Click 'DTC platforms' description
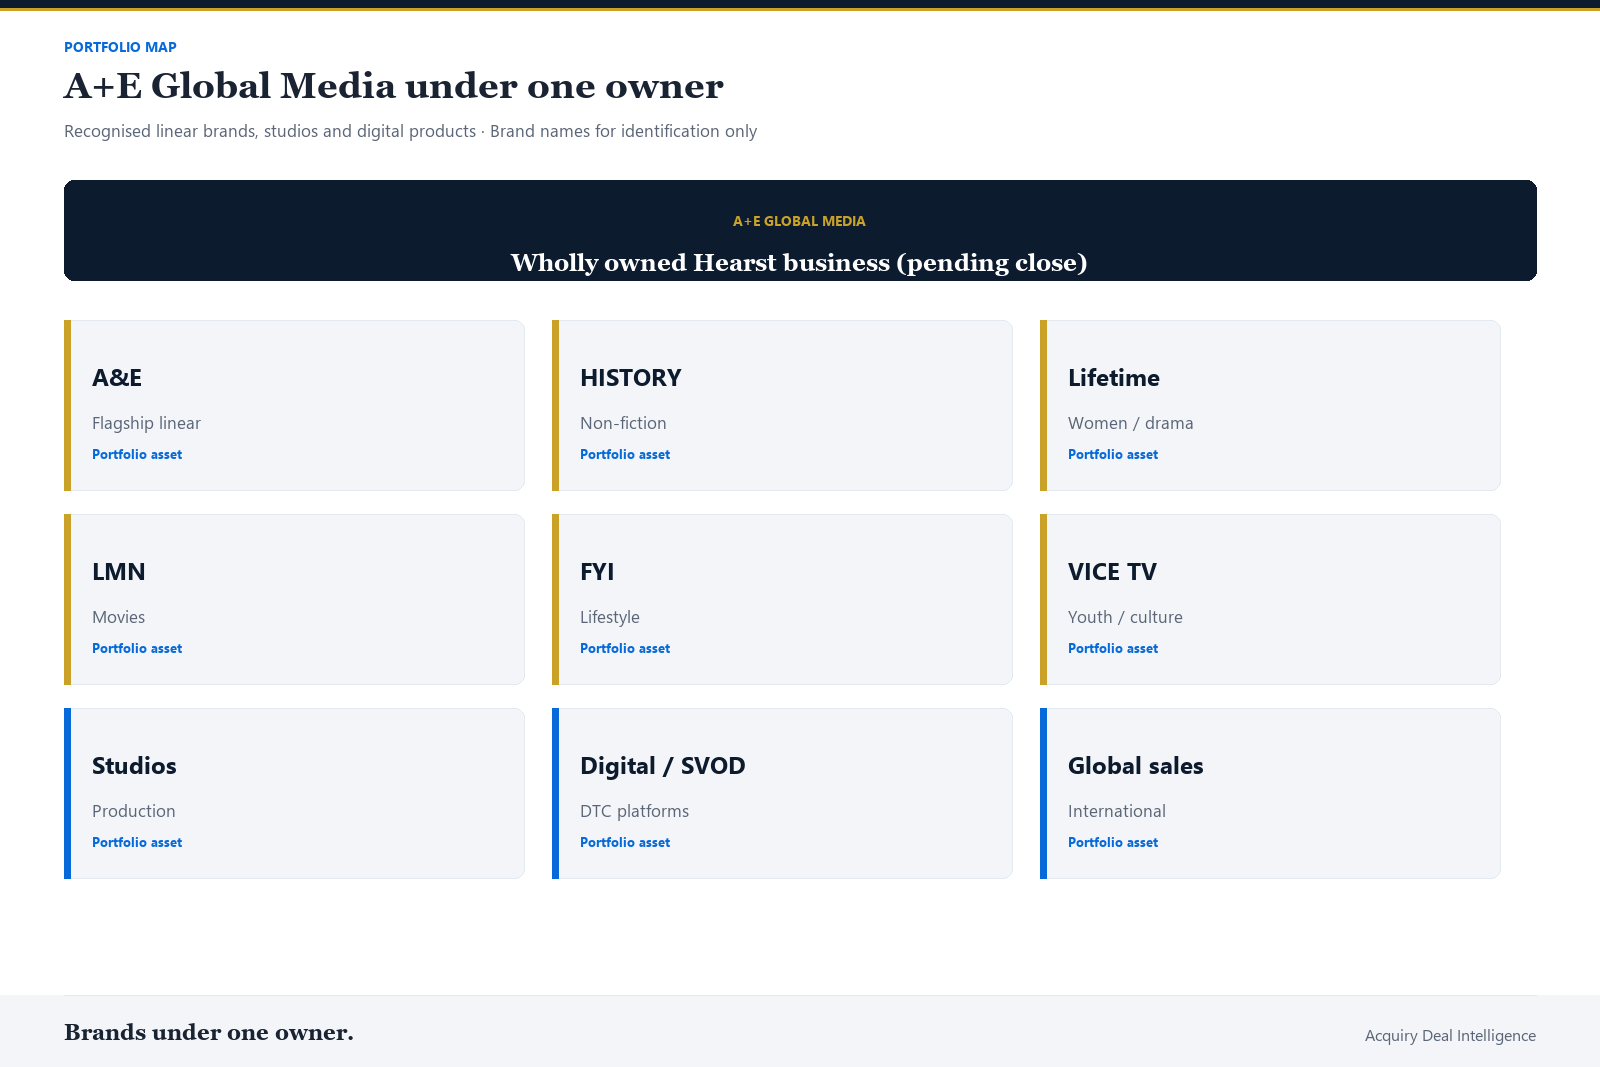 (634, 811)
